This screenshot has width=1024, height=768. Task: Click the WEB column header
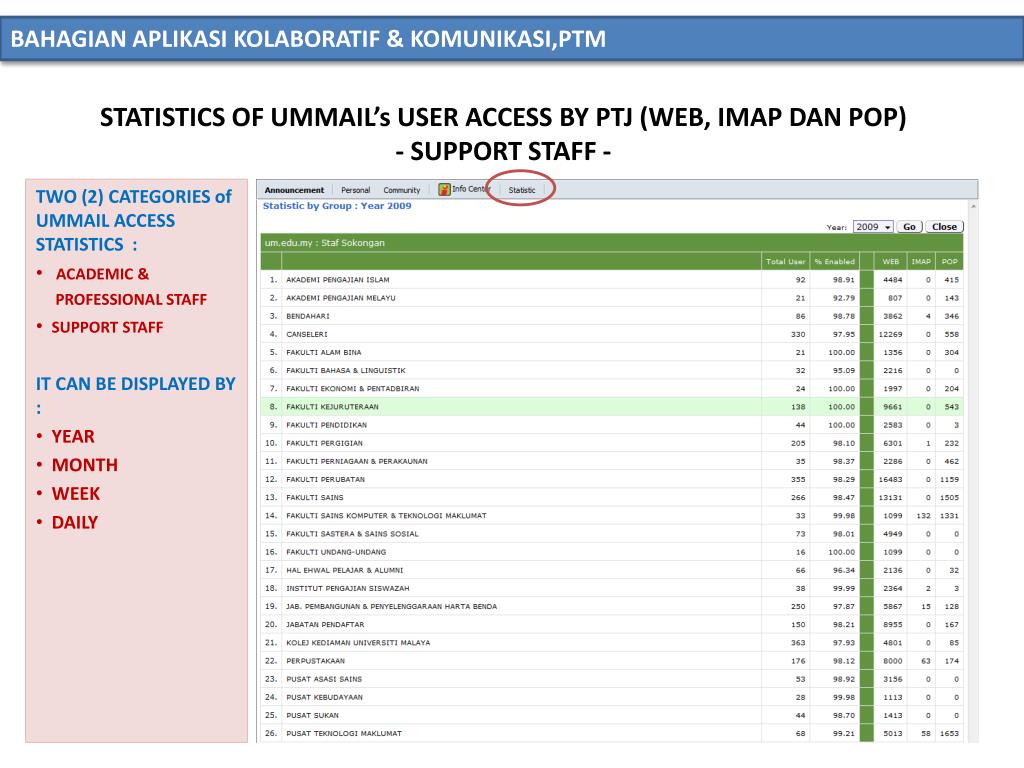[x=891, y=261]
